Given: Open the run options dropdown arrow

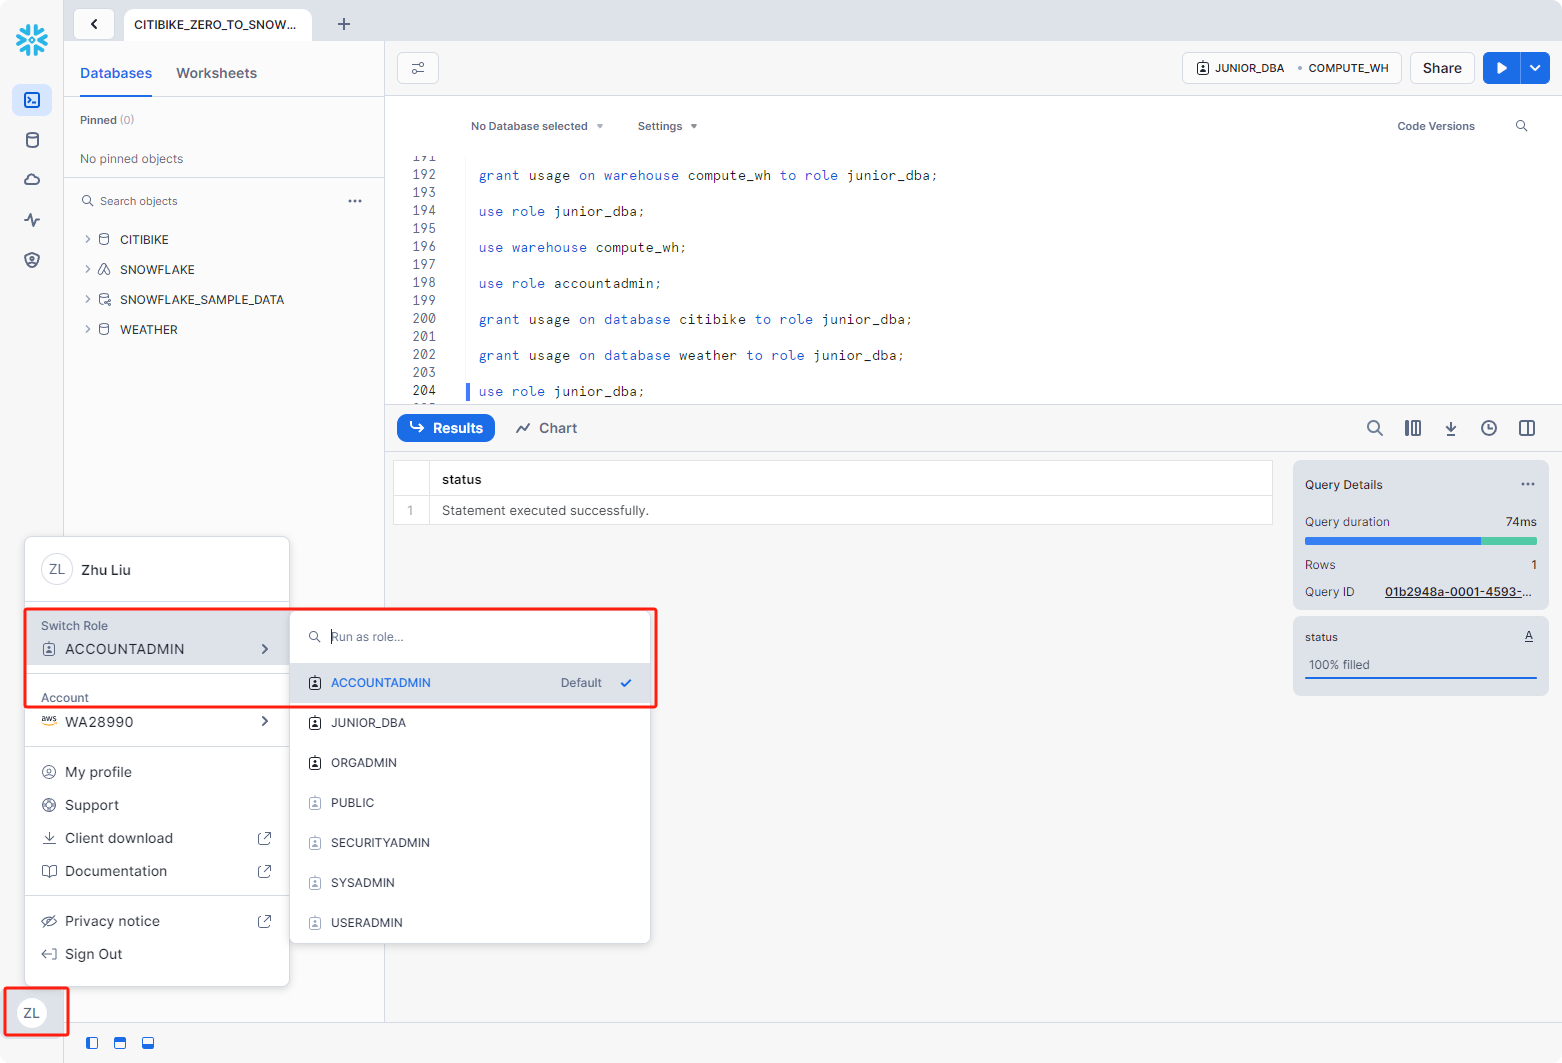Looking at the screenshot, I should pyautogui.click(x=1535, y=68).
